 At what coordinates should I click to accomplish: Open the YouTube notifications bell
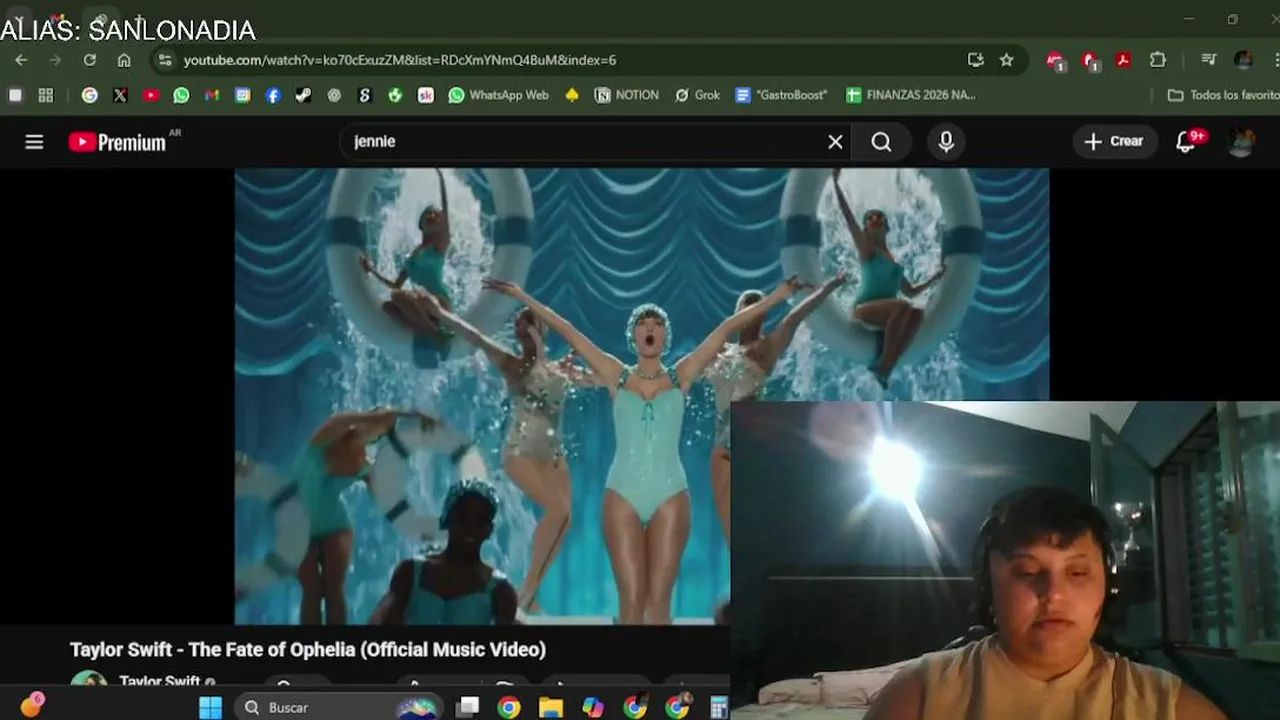[x=1186, y=142]
